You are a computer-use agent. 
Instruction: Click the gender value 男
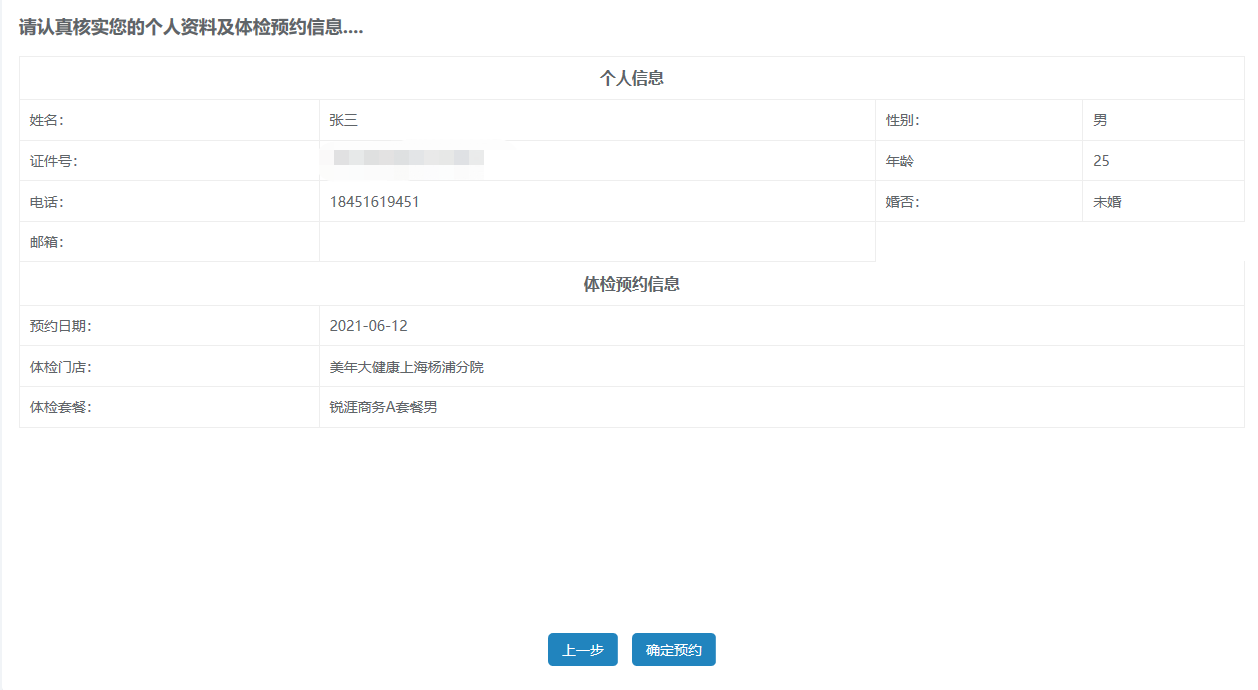[x=1100, y=120]
